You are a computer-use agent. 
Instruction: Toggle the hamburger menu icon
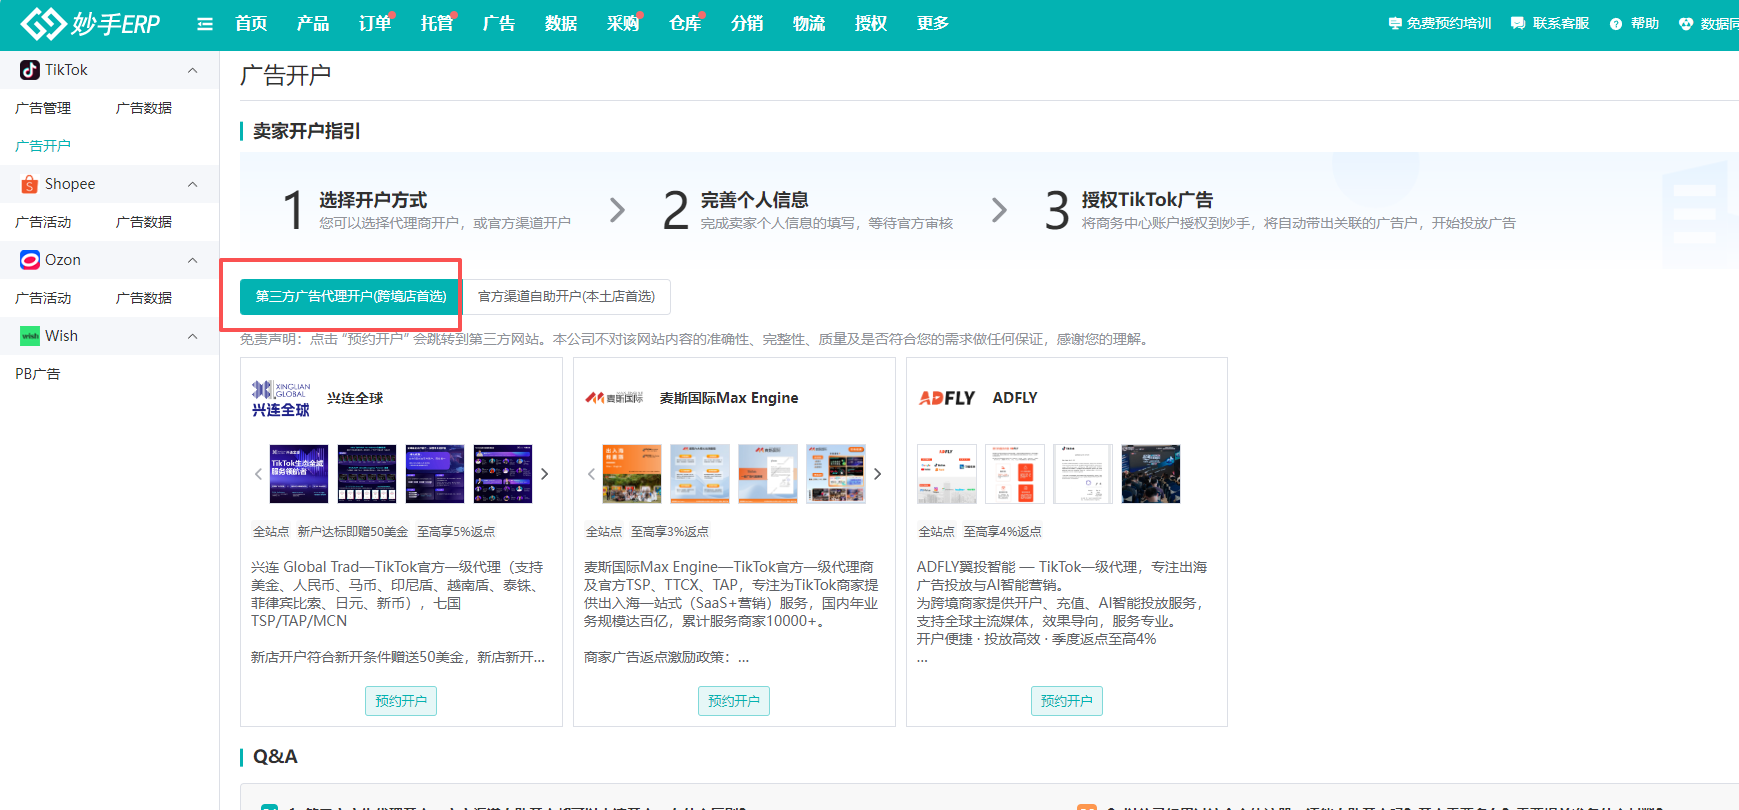pos(205,24)
